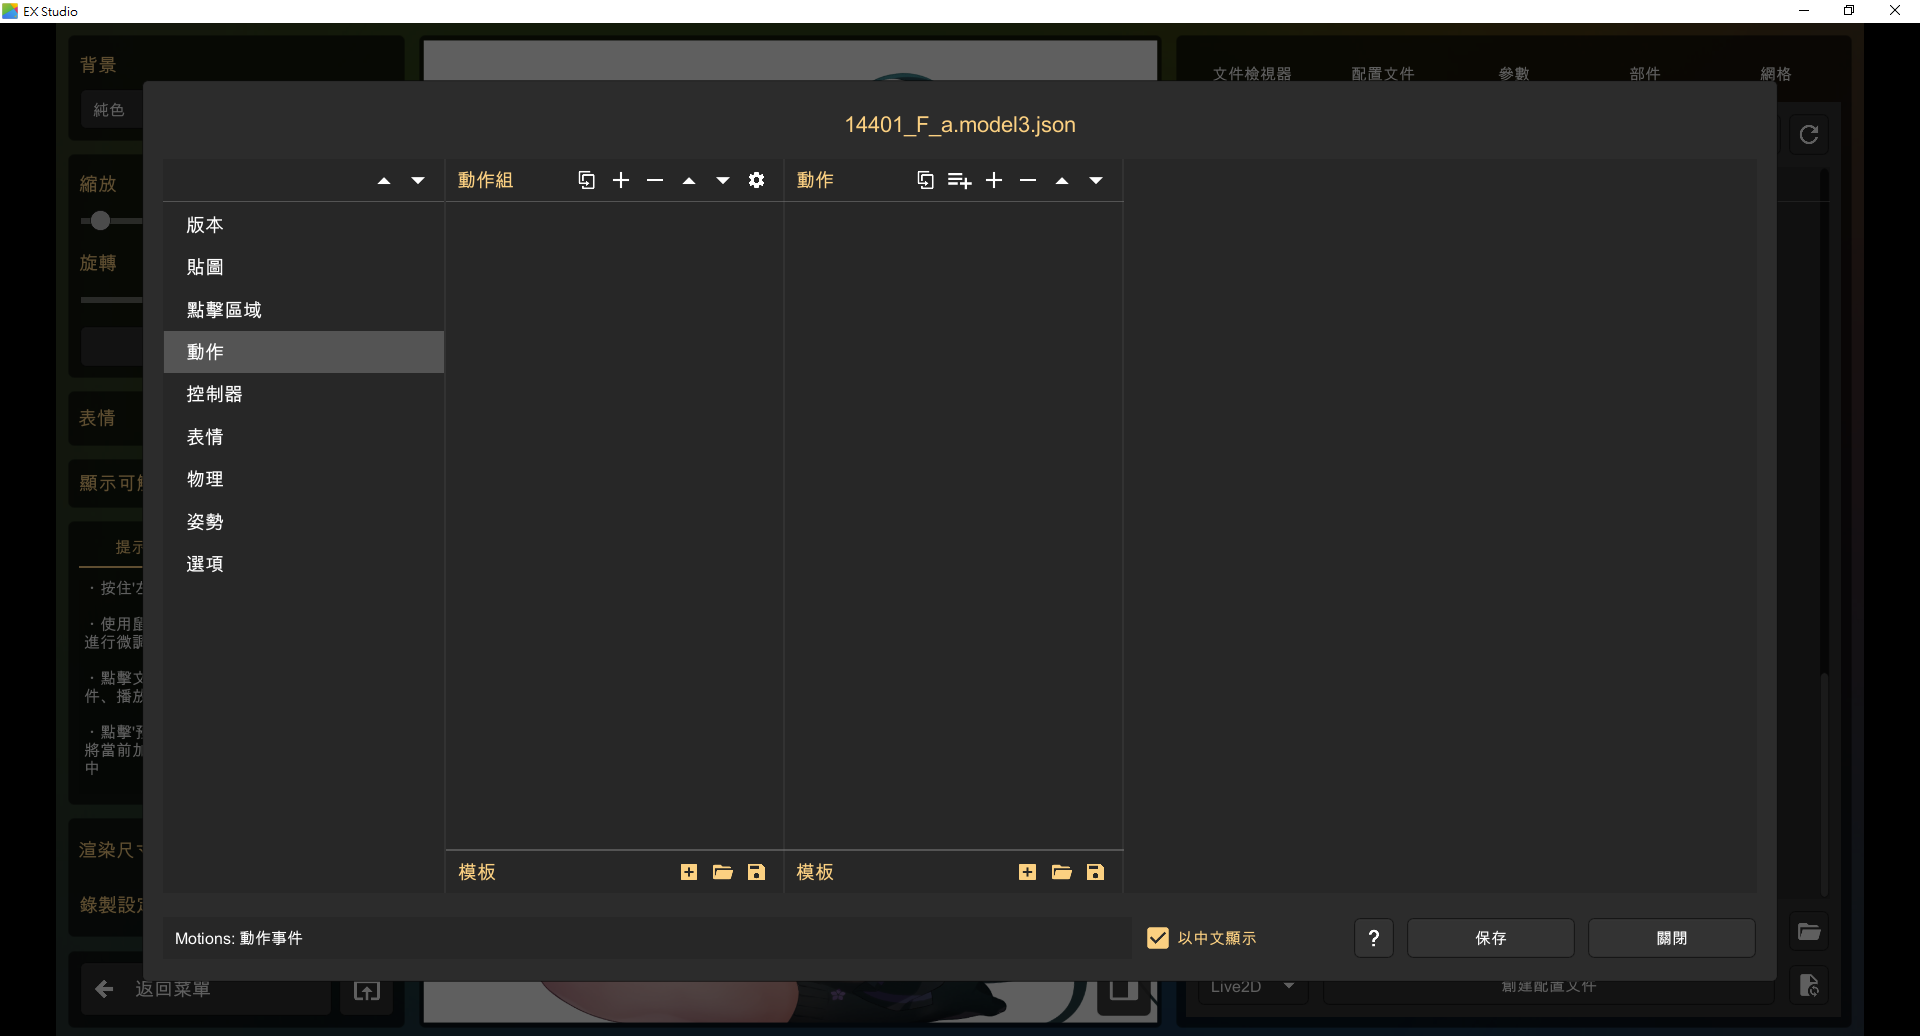Remove the motion group using the minus icon
Viewport: 1920px width, 1036px height.
[655, 180]
